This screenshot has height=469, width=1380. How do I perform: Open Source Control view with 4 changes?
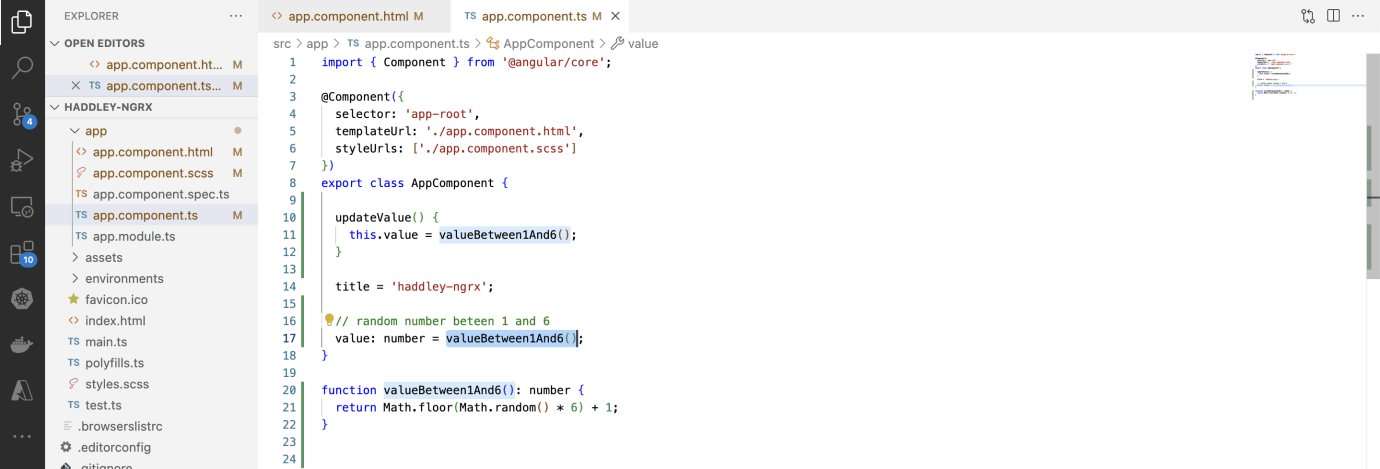[x=22, y=114]
